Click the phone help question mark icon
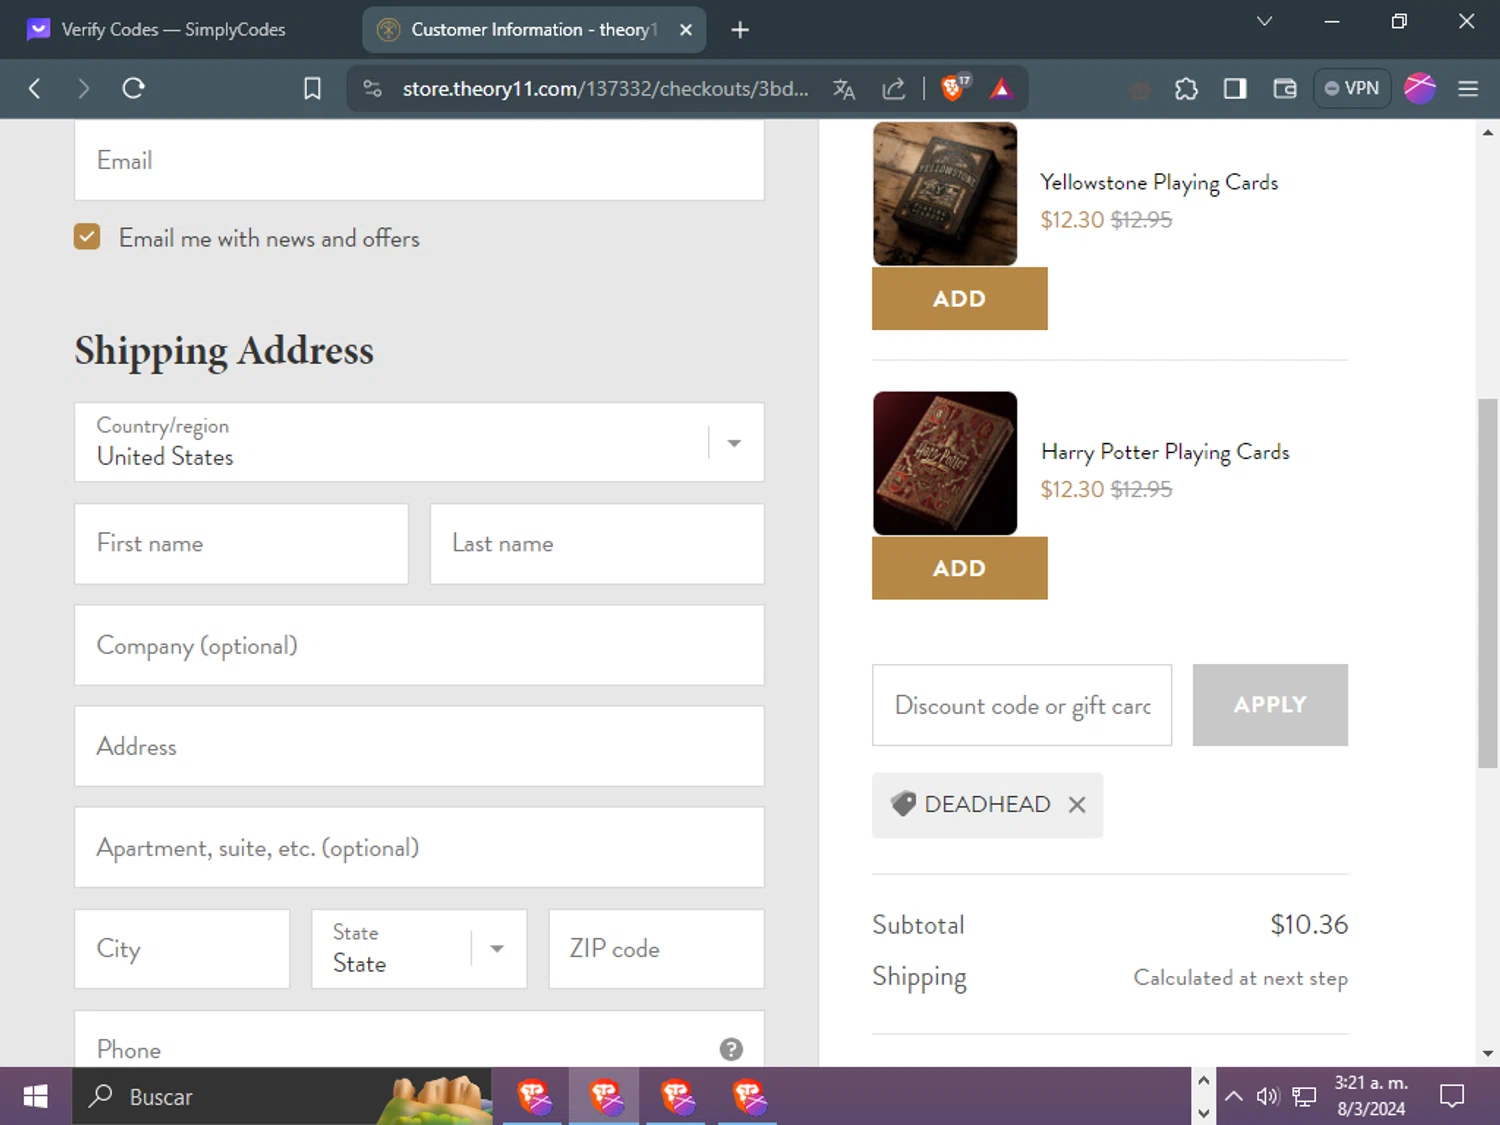The height and width of the screenshot is (1125, 1500). click(x=731, y=1049)
